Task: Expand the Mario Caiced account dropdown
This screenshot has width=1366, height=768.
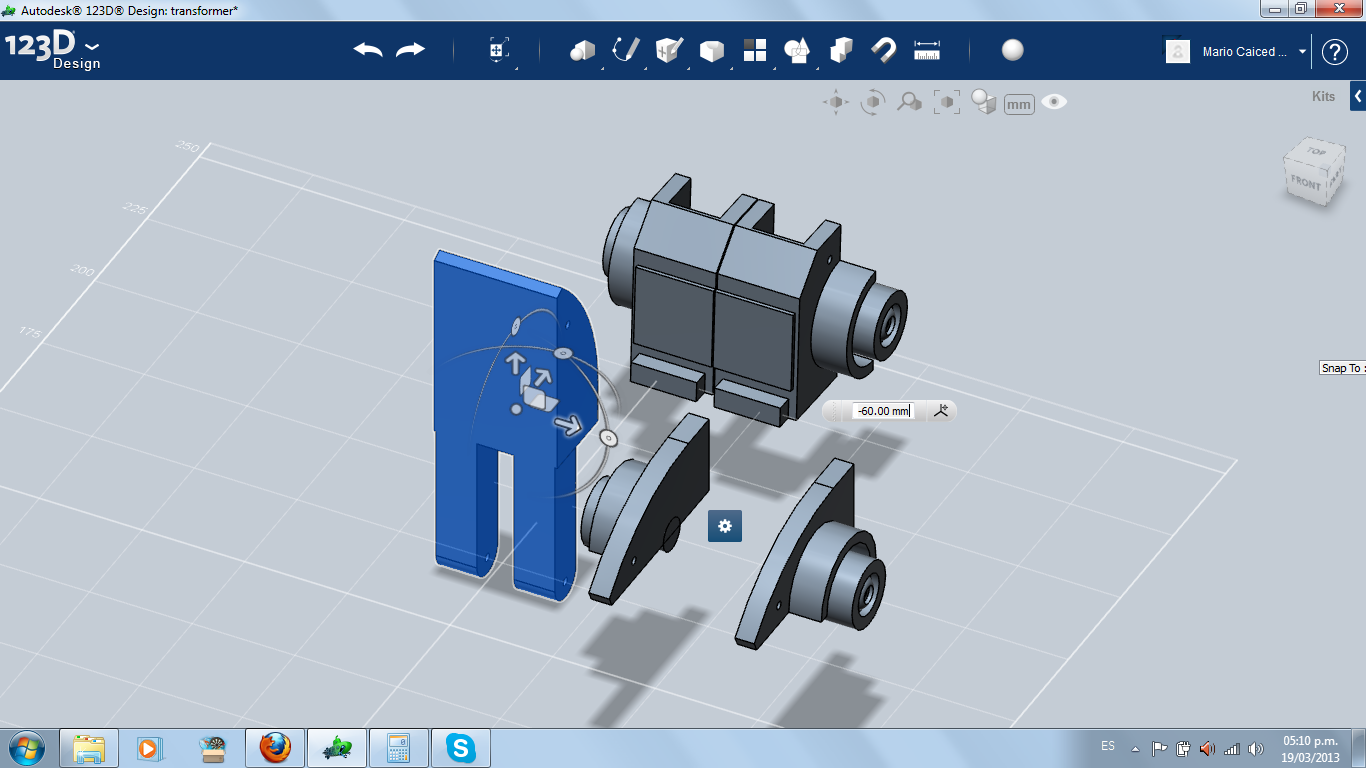Action: point(1303,52)
